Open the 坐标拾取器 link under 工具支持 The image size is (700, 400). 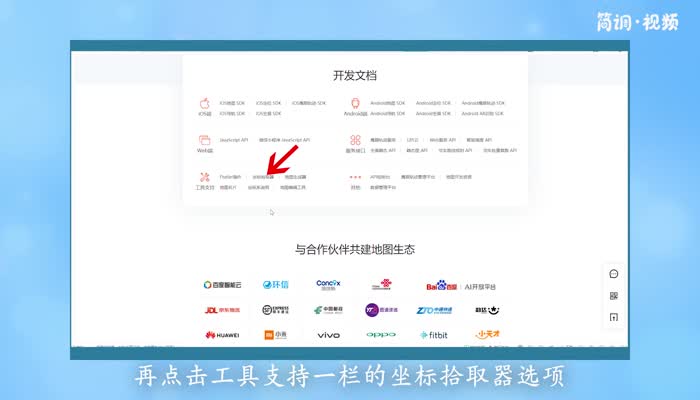point(262,177)
